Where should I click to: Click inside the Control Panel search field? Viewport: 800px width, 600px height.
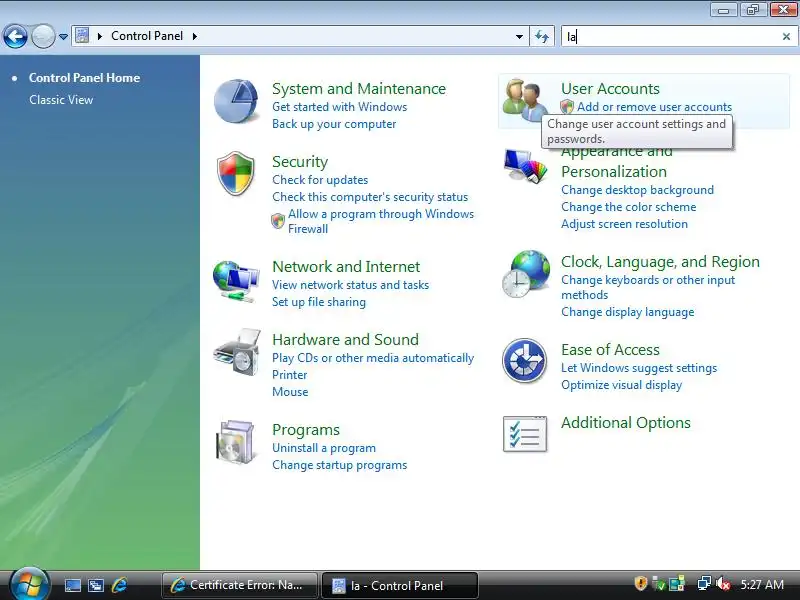coord(672,36)
